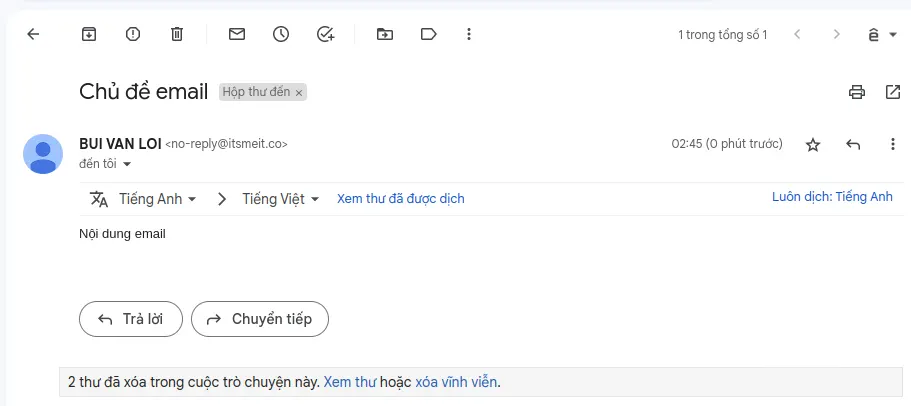Star the email from BUI VAN LOI
Screen dimensions: 911x406
813,145
